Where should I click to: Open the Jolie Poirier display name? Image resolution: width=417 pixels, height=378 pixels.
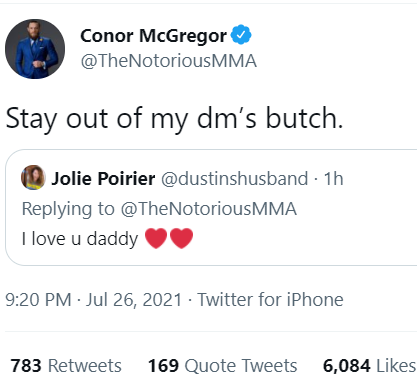click(103, 178)
